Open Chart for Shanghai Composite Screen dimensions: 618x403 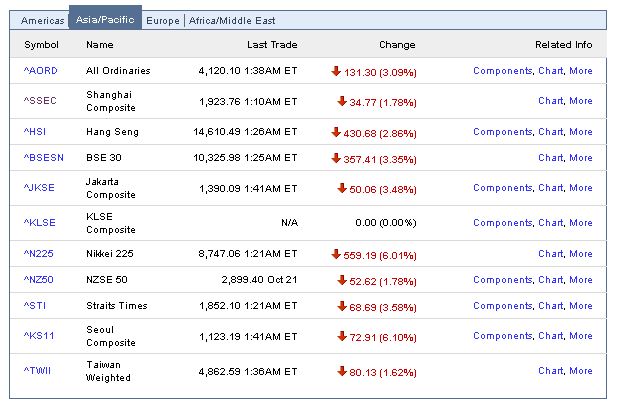pyautogui.click(x=550, y=101)
